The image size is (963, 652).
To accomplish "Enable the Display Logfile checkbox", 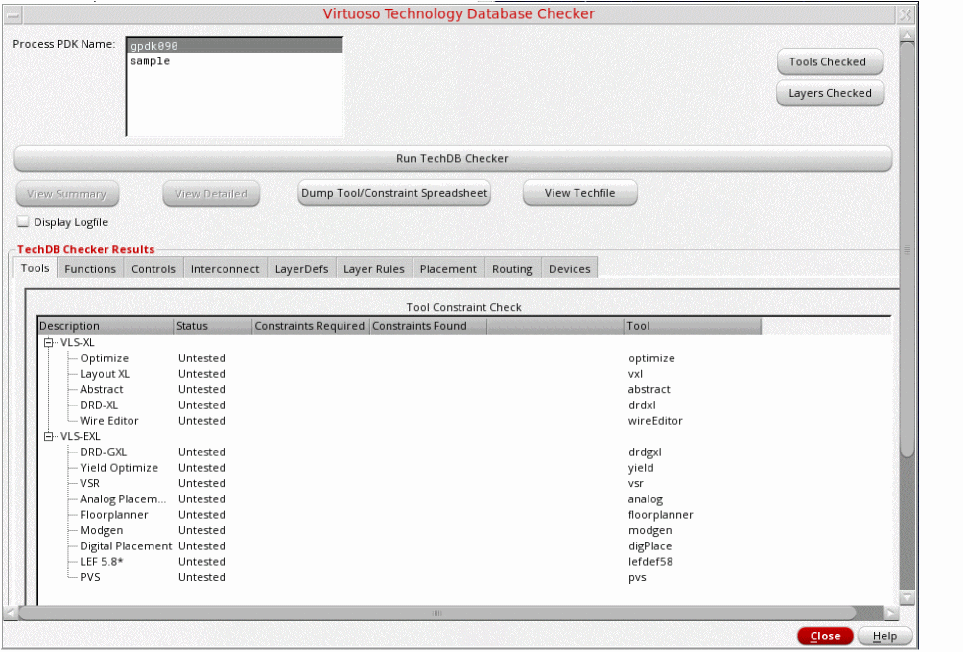I will (x=23, y=222).
